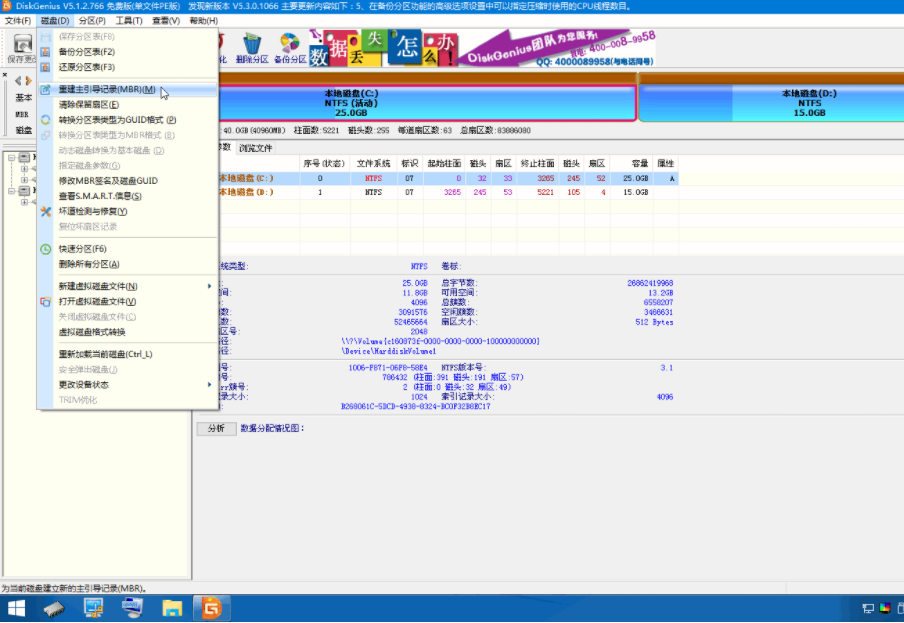Expand the 更改设备状态 submenu arrow
The width and height of the screenshot is (904, 623).
[x=209, y=384]
